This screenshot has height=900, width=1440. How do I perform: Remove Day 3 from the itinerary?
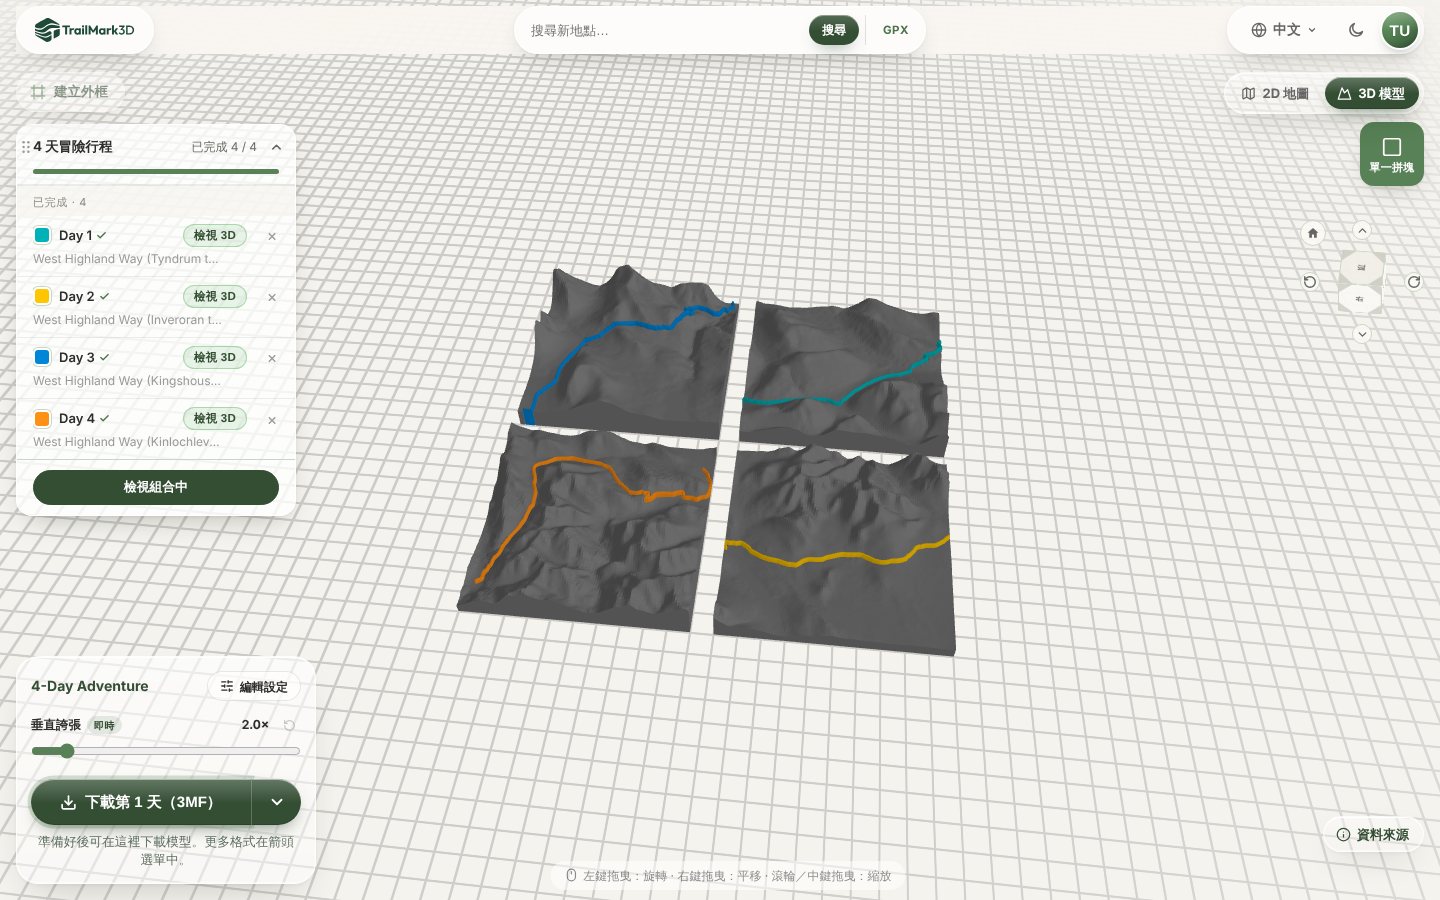(272, 358)
